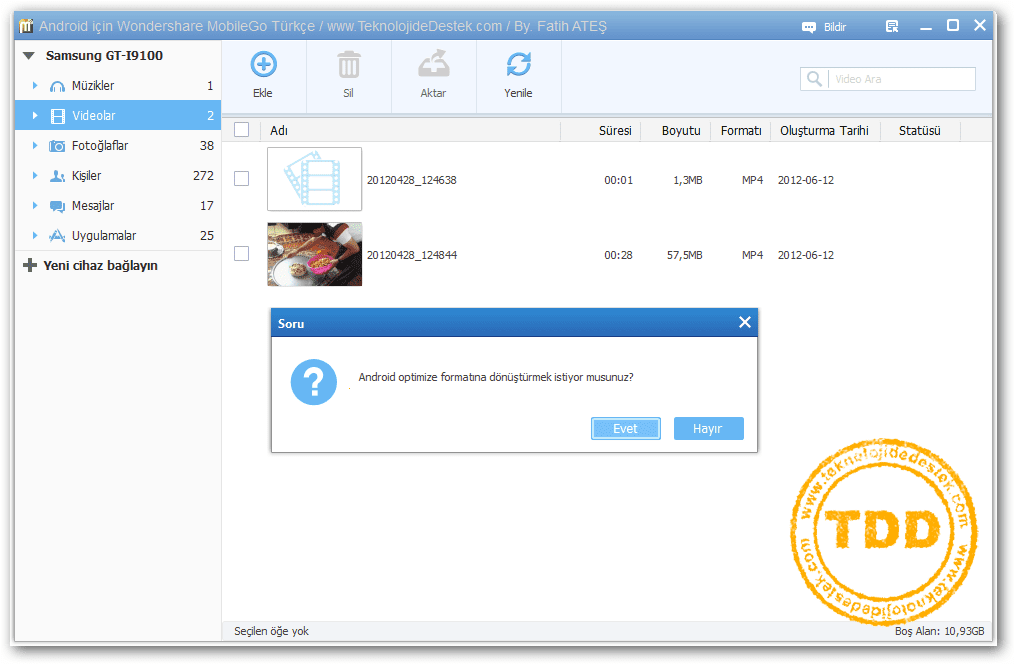Click the 00:28 duration value

click(618, 255)
